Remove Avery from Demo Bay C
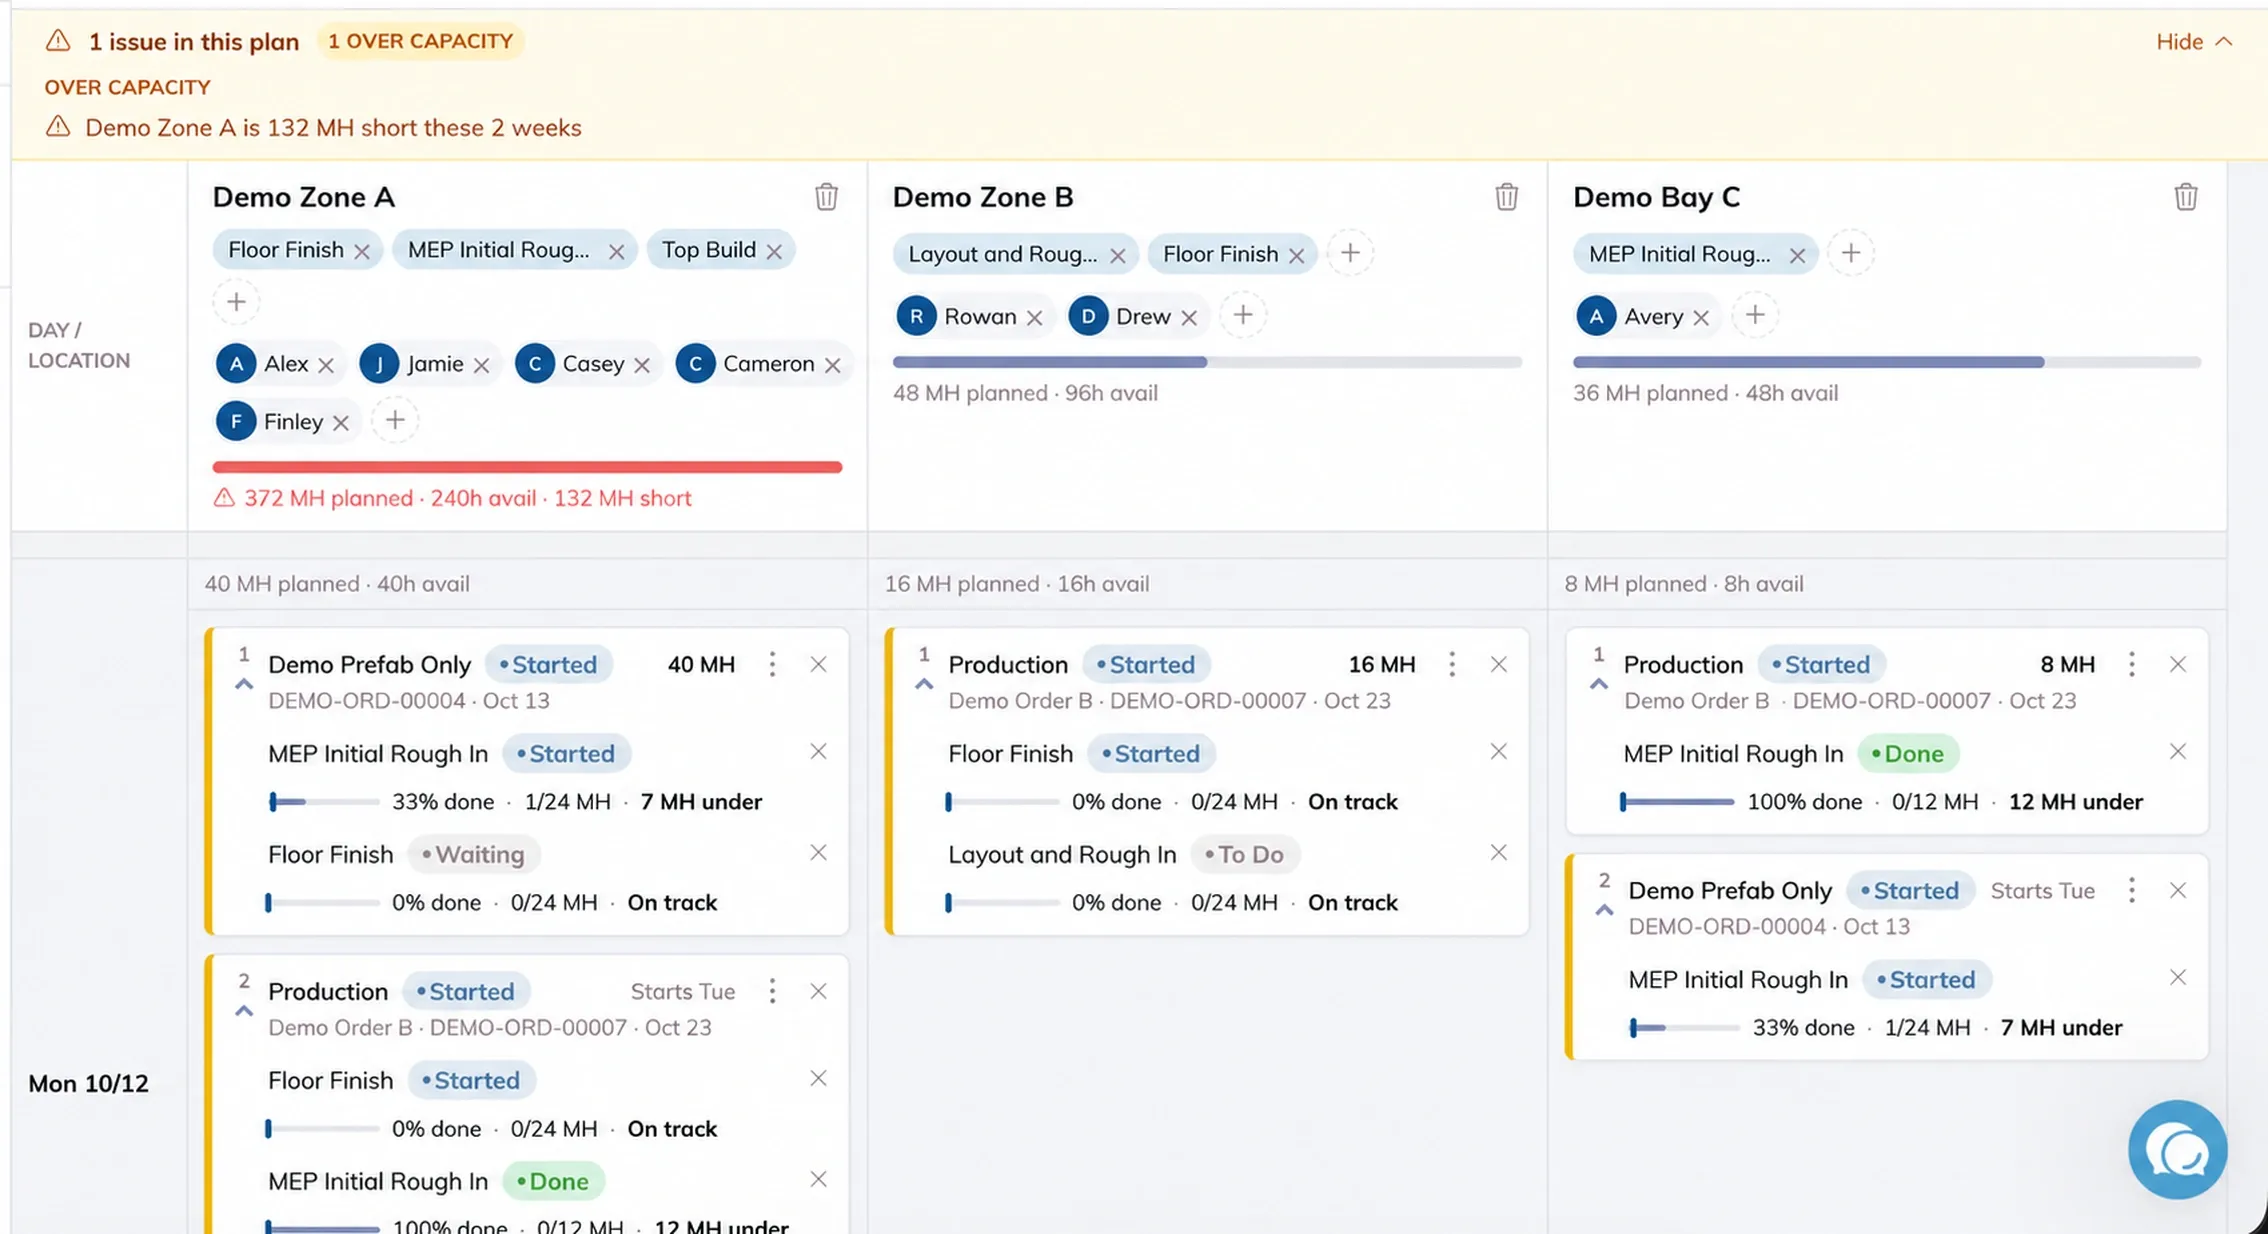 pos(1701,318)
